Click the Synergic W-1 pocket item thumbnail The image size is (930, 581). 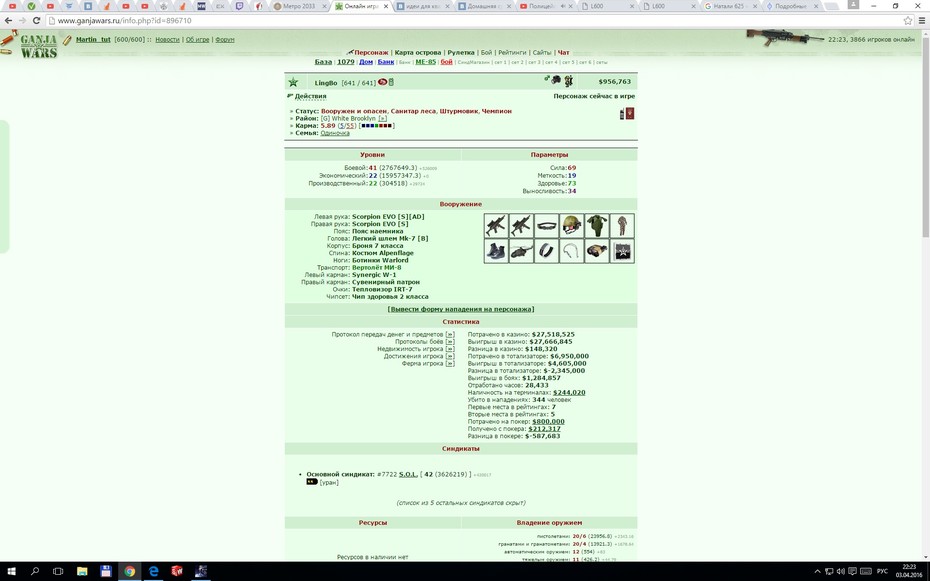click(x=546, y=251)
